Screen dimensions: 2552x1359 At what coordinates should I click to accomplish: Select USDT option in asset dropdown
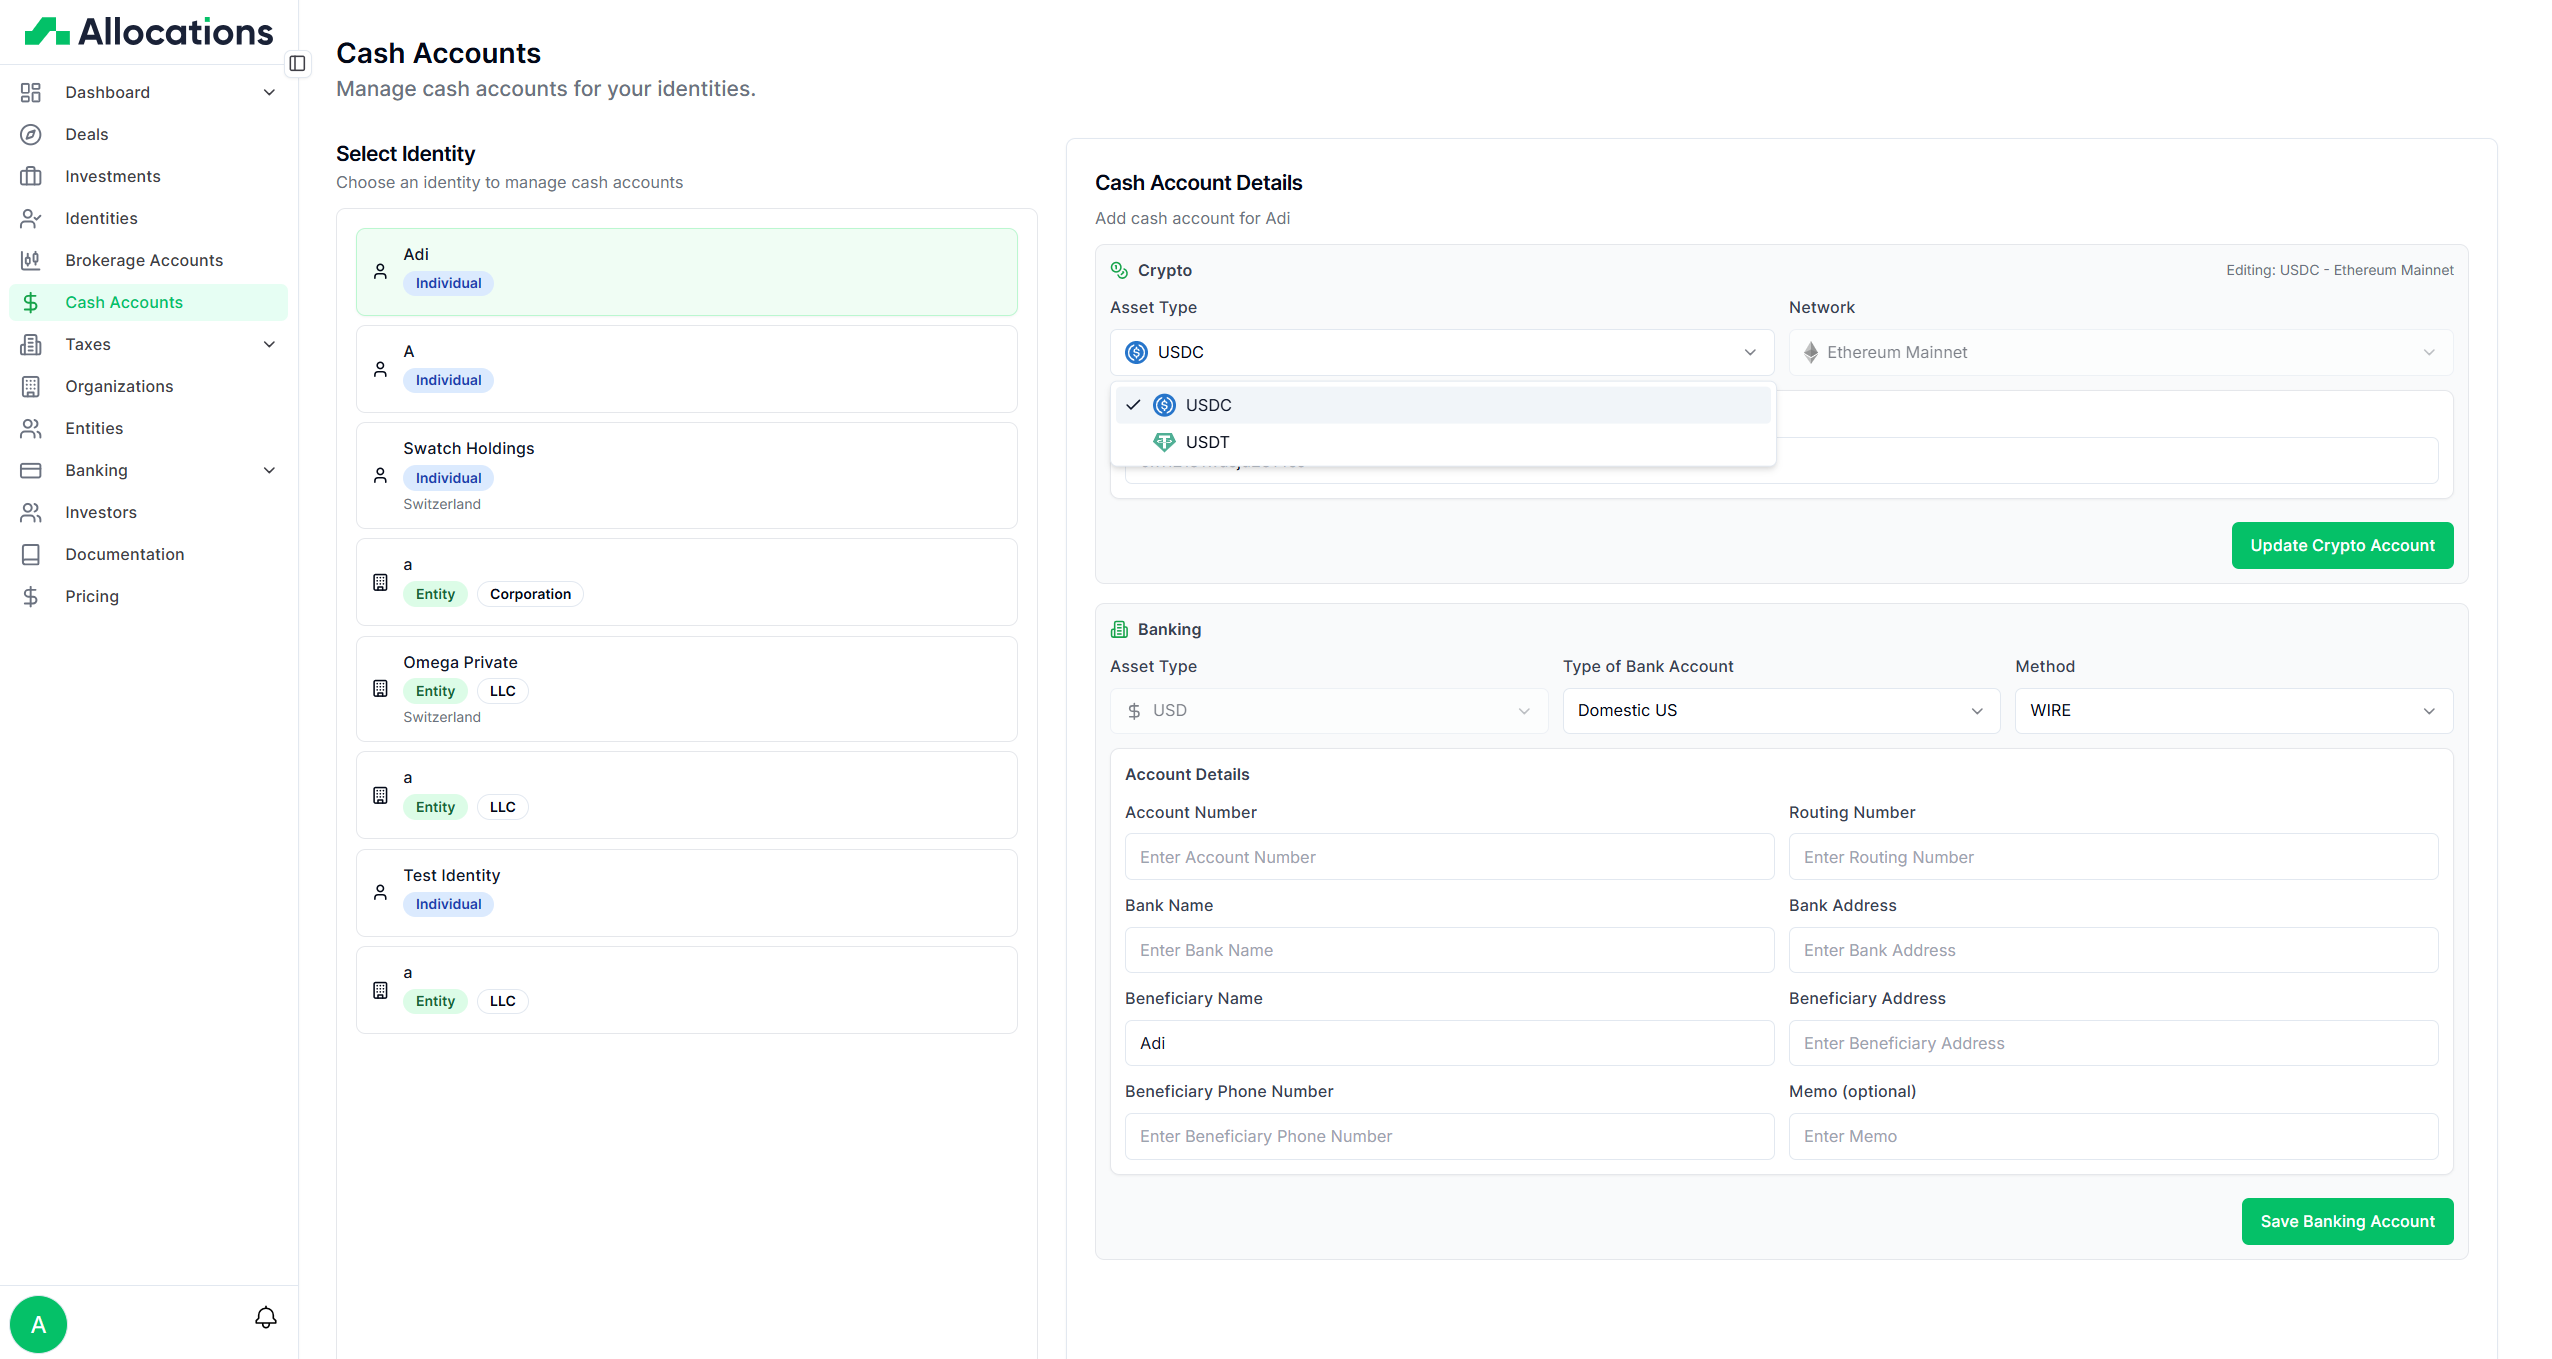coord(1207,442)
